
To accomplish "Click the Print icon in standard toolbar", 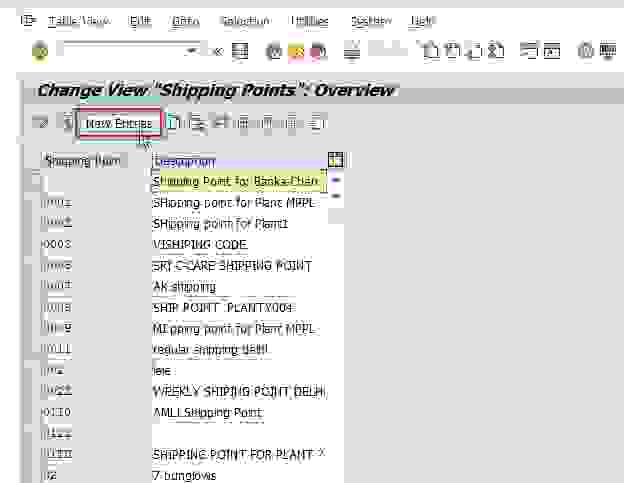I will pyautogui.click(x=352, y=51).
